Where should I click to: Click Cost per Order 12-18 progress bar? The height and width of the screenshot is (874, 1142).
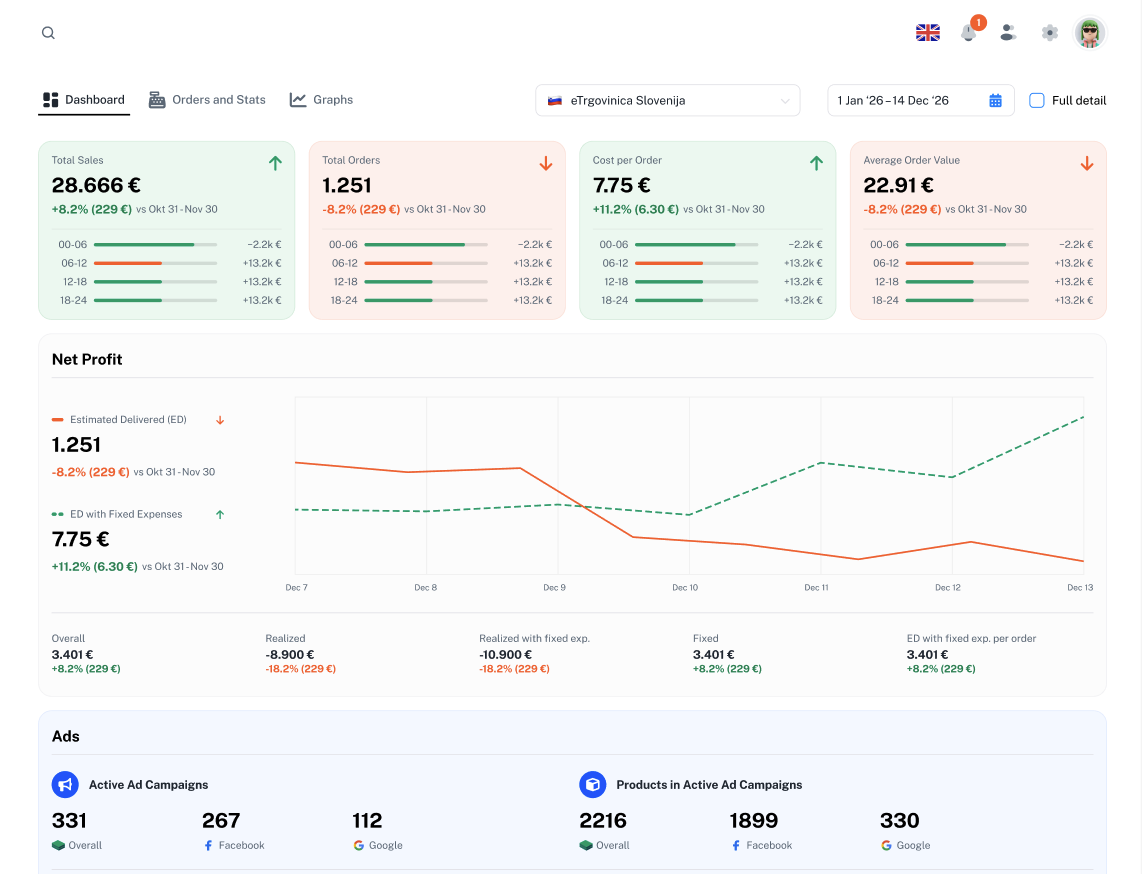click(x=696, y=282)
